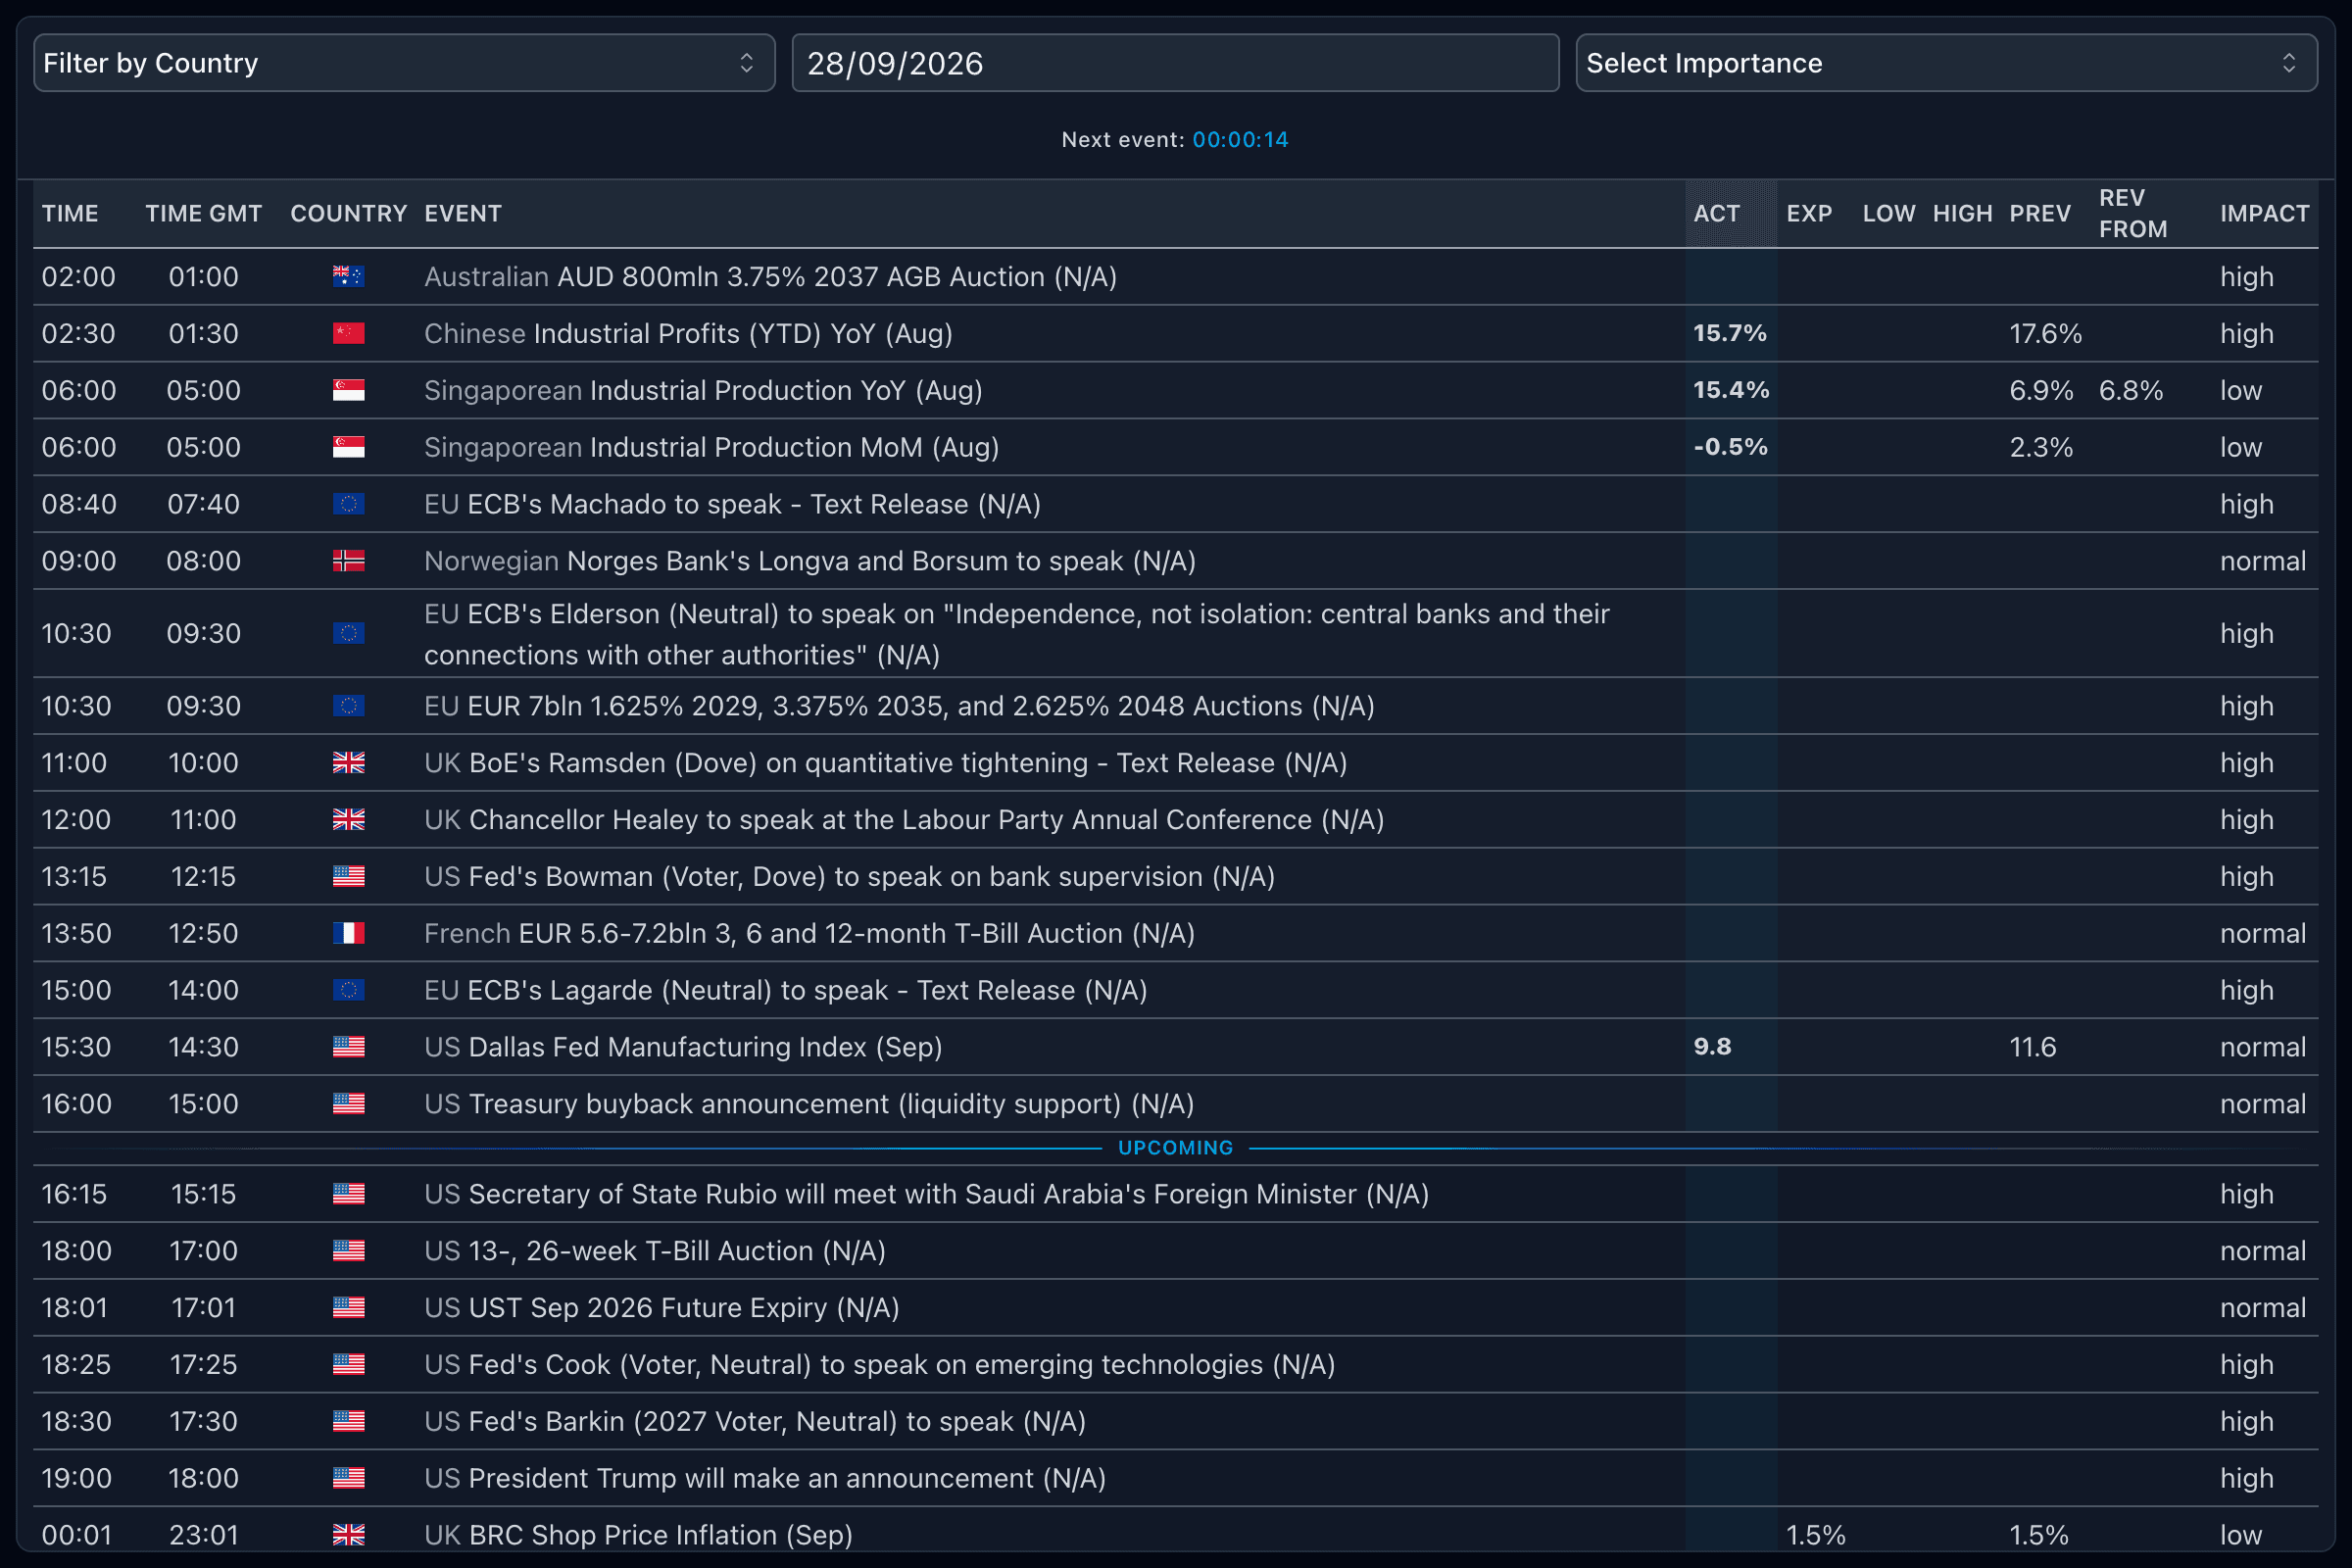This screenshot has height=1568, width=2352.
Task: Click the UK flag in the BRC Shop Price row
Action: [348, 1535]
